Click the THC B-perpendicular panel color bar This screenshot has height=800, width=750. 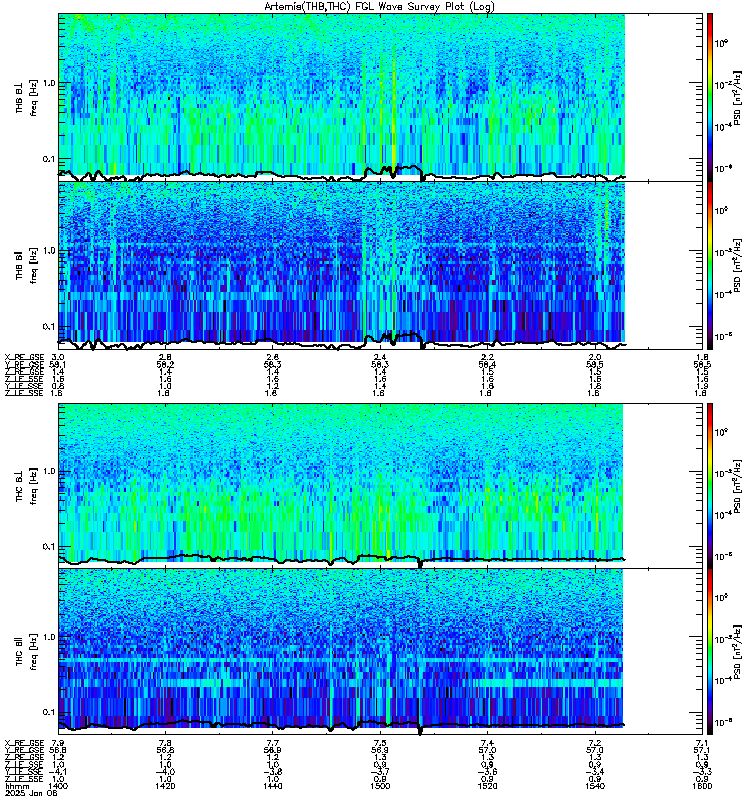tap(710, 486)
